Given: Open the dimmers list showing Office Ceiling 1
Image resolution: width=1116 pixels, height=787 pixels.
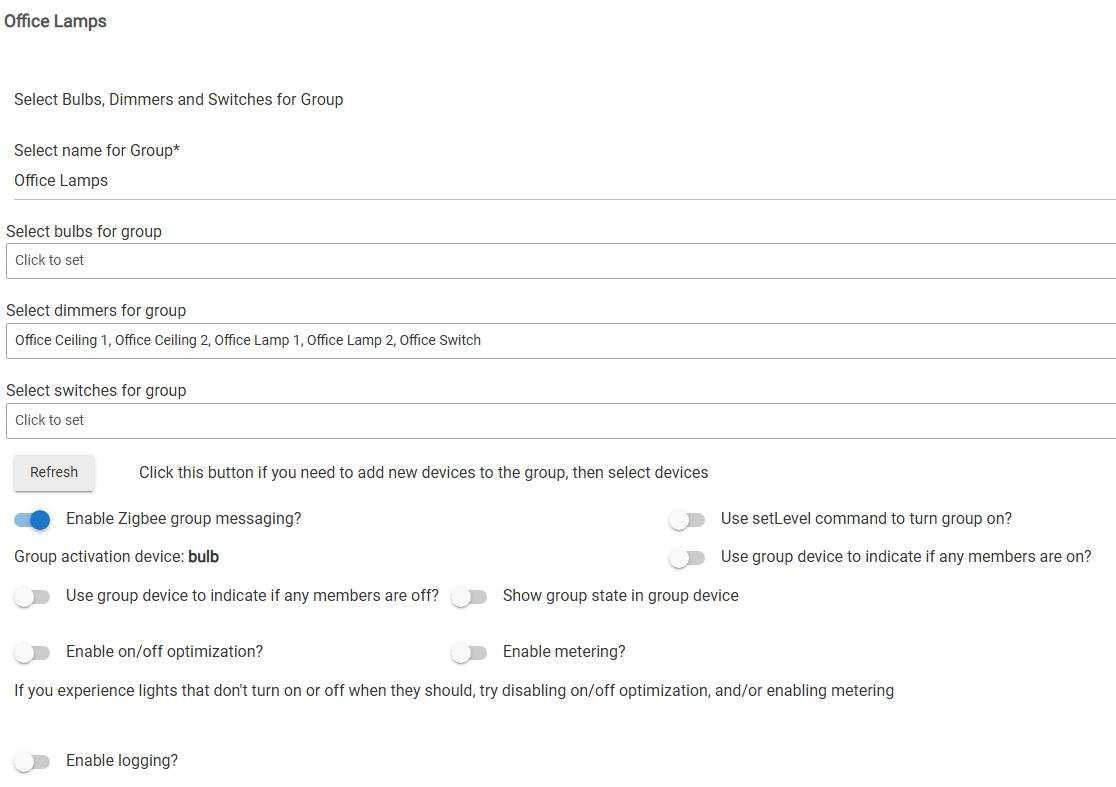Looking at the screenshot, I should coord(560,341).
